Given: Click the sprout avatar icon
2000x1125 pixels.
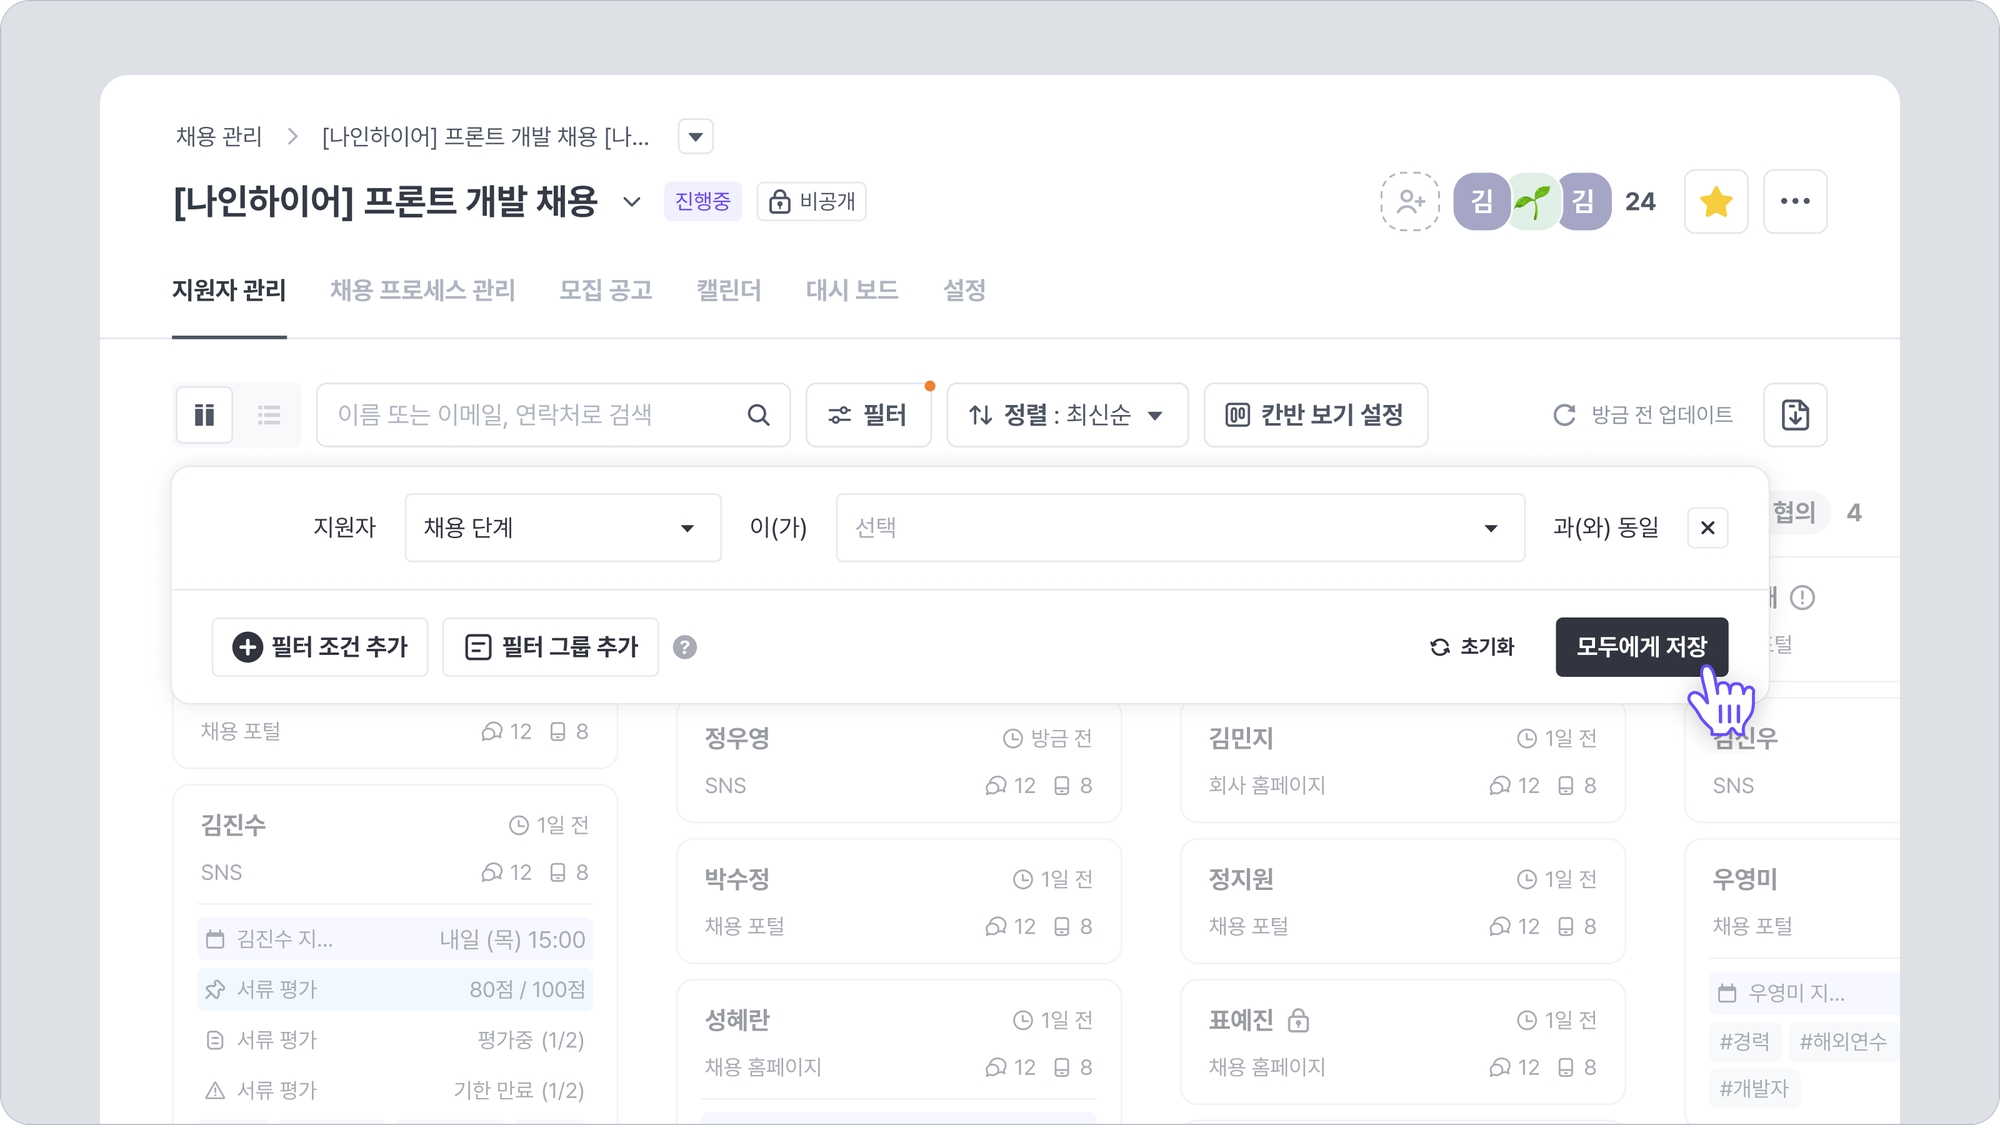Looking at the screenshot, I should (1532, 202).
